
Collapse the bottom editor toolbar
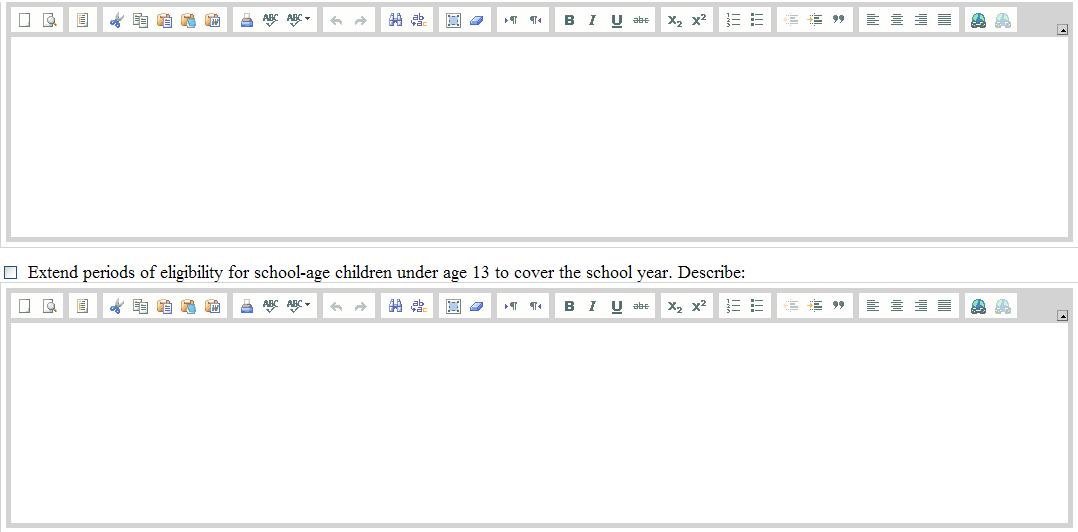click(x=1062, y=316)
